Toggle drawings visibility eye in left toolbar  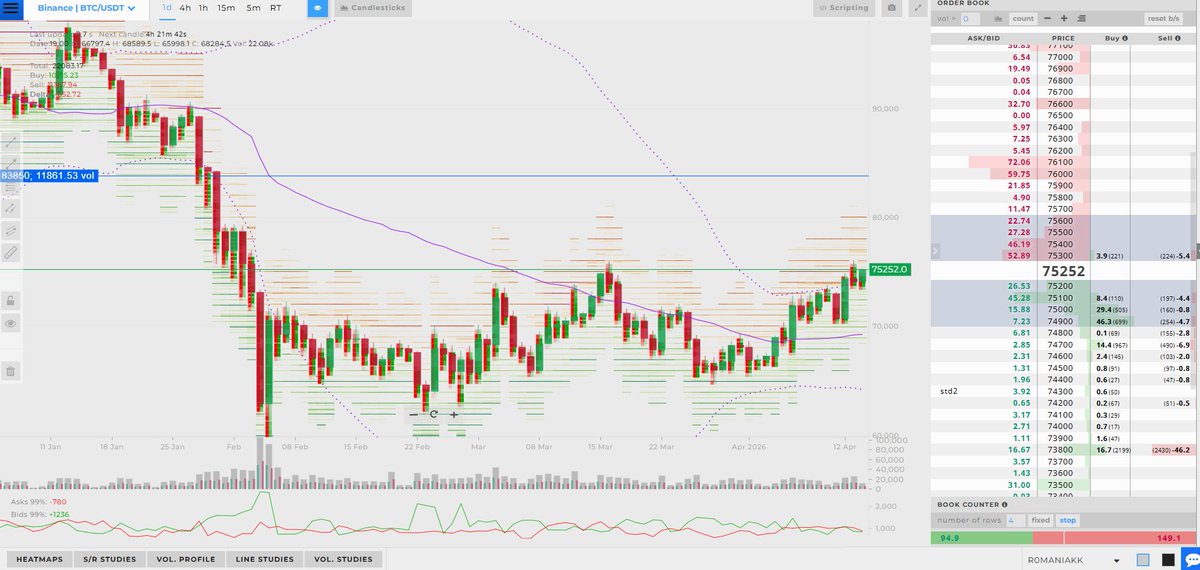tap(11, 323)
